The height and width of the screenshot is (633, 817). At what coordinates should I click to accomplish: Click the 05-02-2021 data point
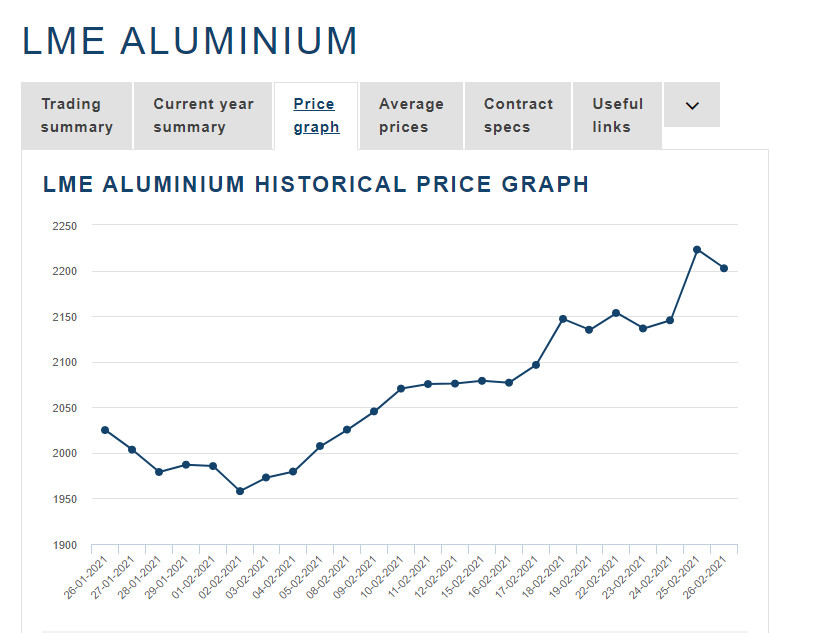320,446
